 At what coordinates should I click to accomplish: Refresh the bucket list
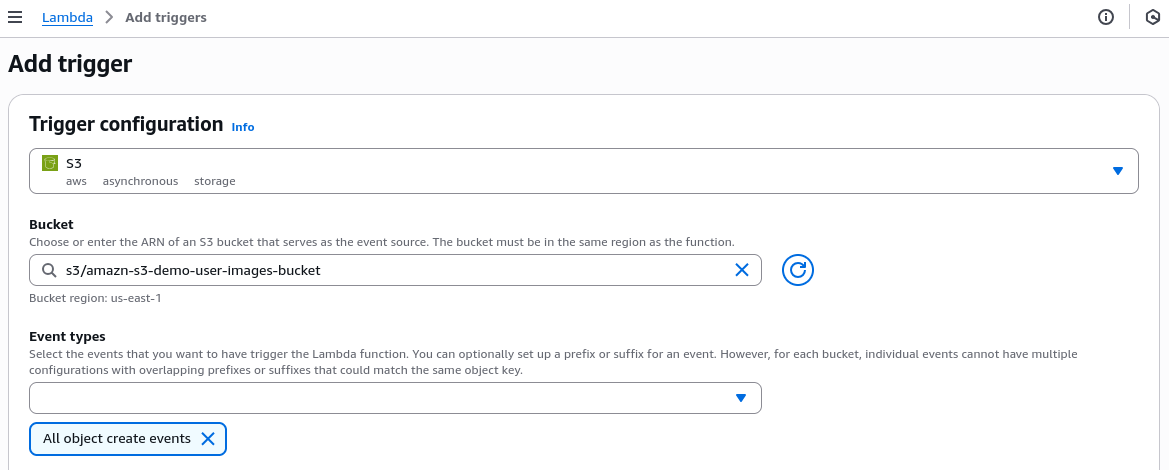click(797, 270)
